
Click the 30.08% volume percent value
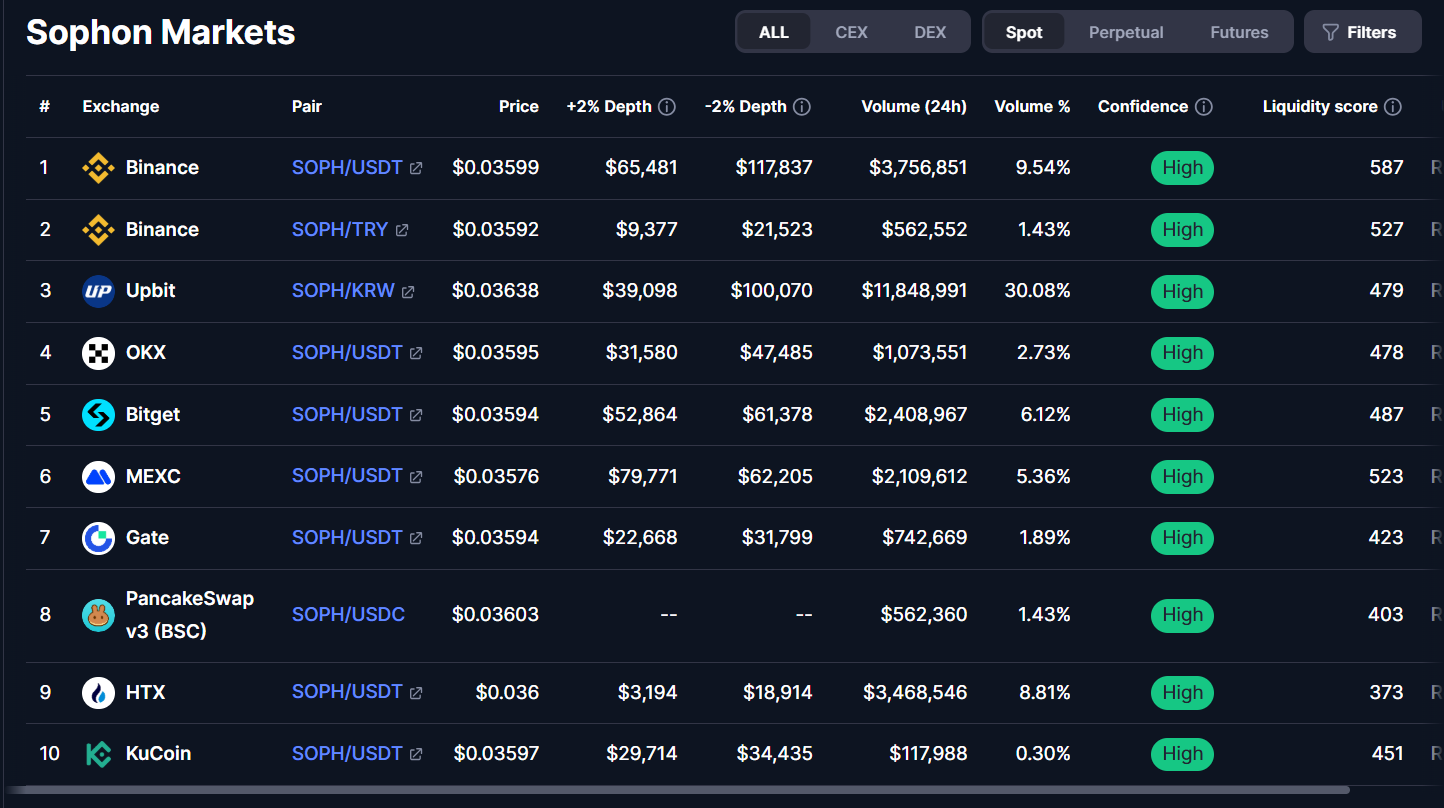1037,290
